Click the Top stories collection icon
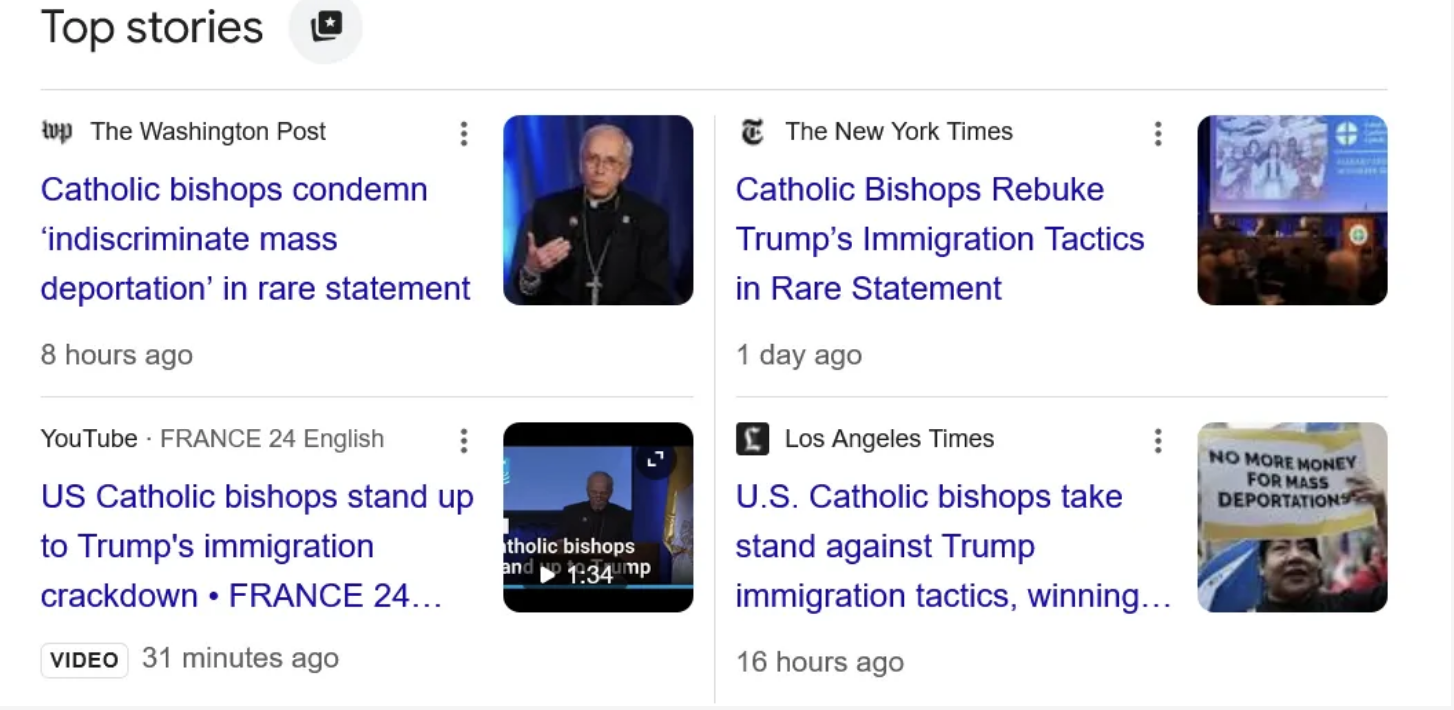The width and height of the screenshot is (1454, 710). tap(326, 27)
